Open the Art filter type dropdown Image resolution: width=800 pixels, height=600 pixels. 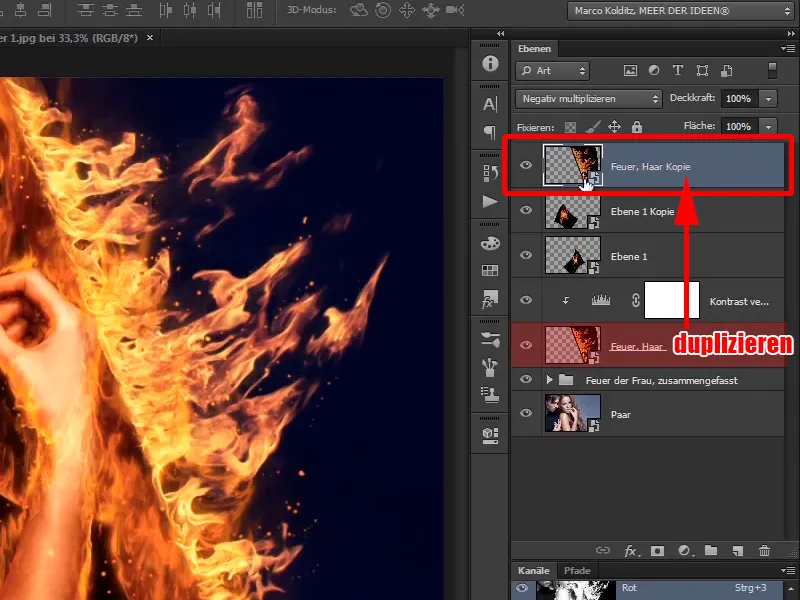point(553,71)
